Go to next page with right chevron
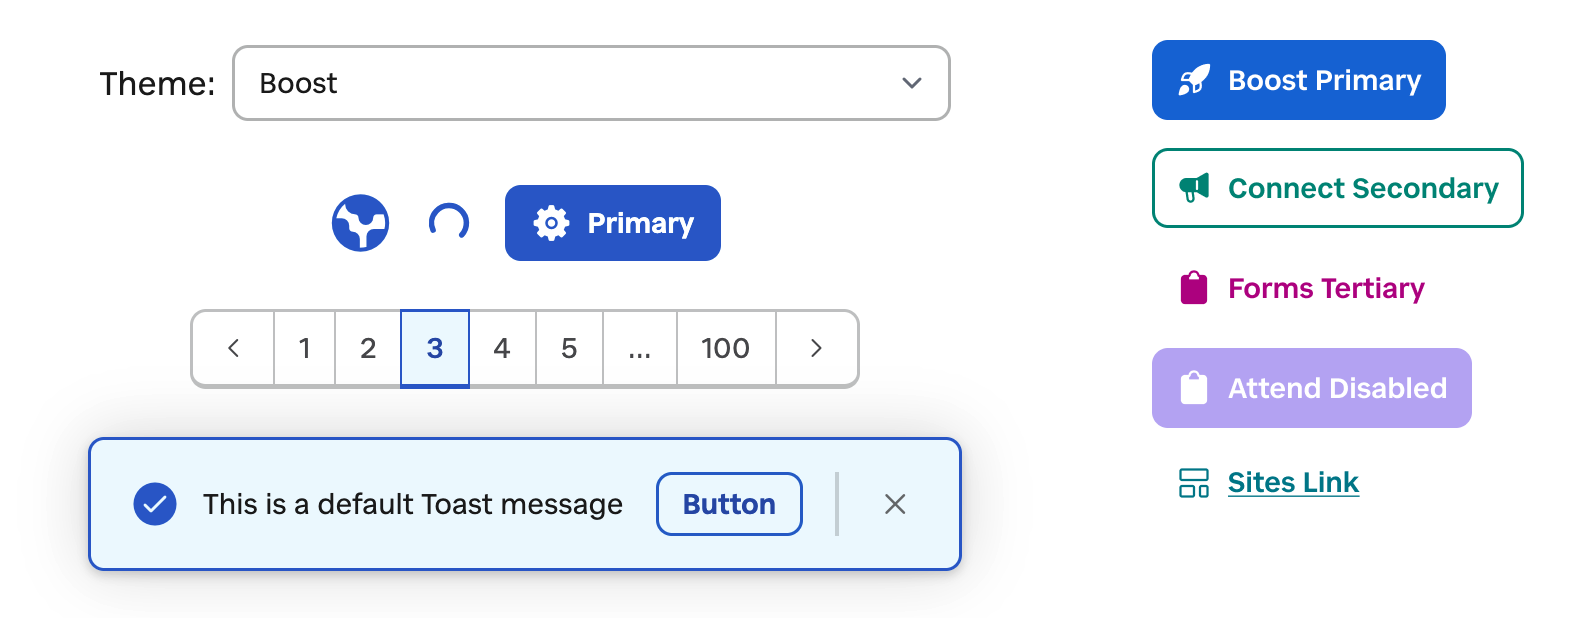Image resolution: width=1572 pixels, height=618 pixels. click(816, 348)
